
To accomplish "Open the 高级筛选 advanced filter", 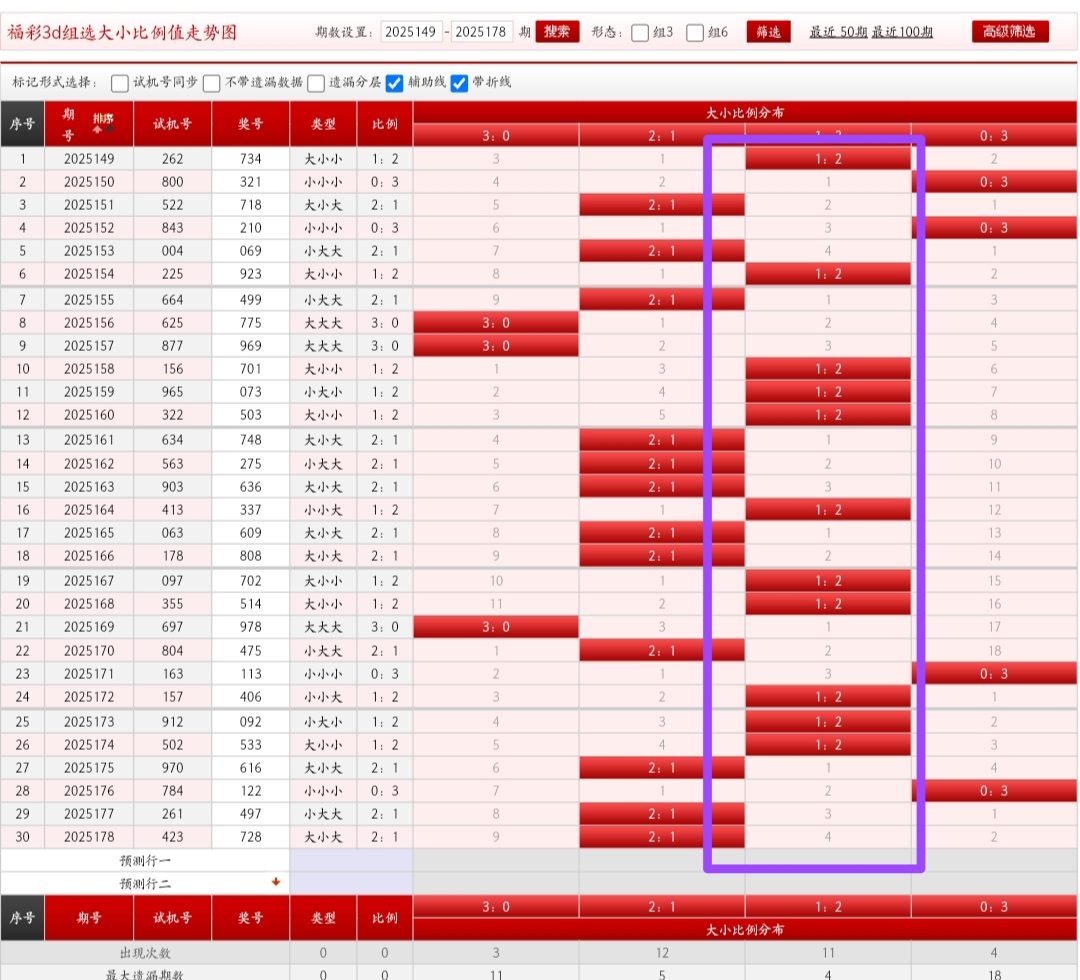I will pyautogui.click(x=1010, y=32).
